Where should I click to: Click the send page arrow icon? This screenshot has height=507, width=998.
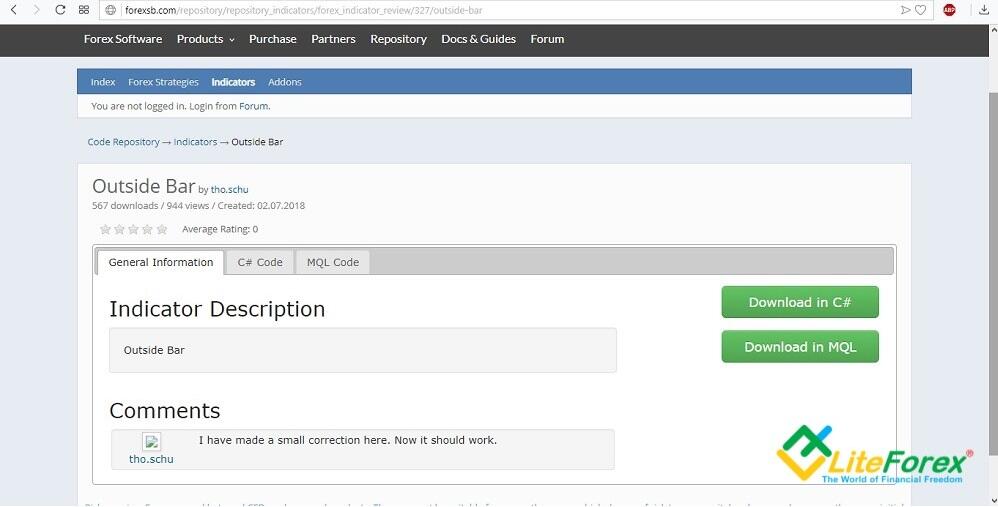coord(905,10)
